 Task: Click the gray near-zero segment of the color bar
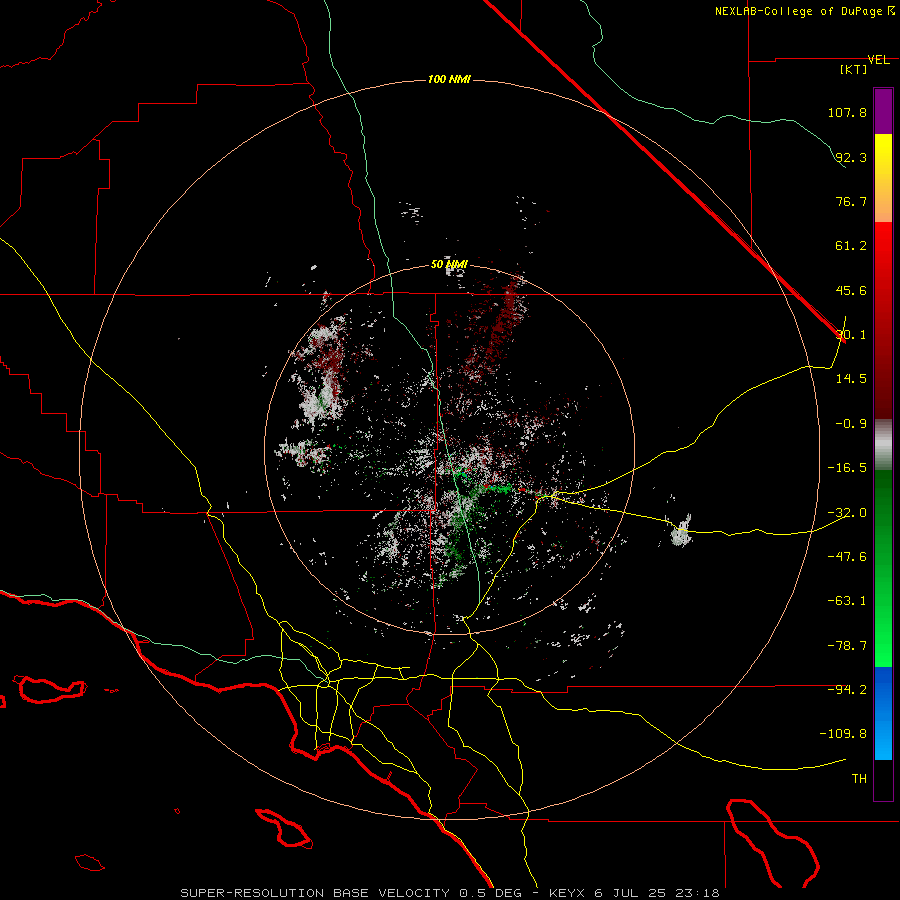coord(883,445)
